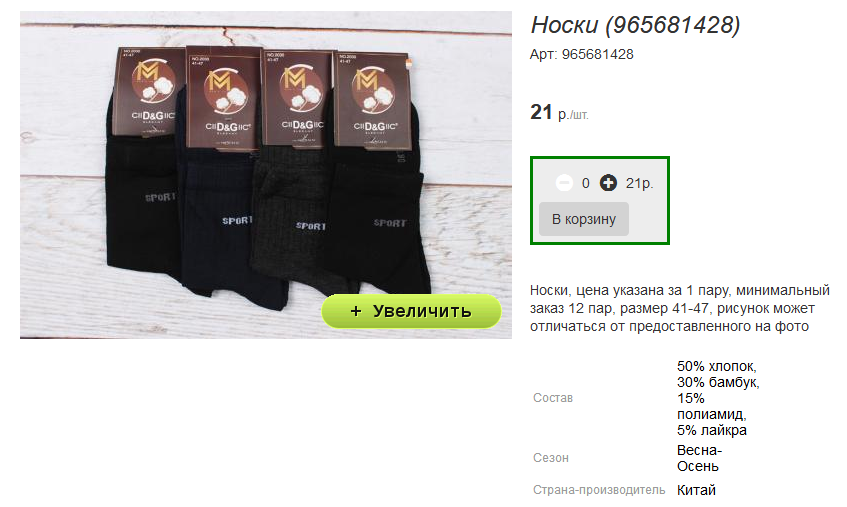Click the rightmost black sock in photo
This screenshot has width=847, height=507.
pyautogui.click(x=386, y=227)
